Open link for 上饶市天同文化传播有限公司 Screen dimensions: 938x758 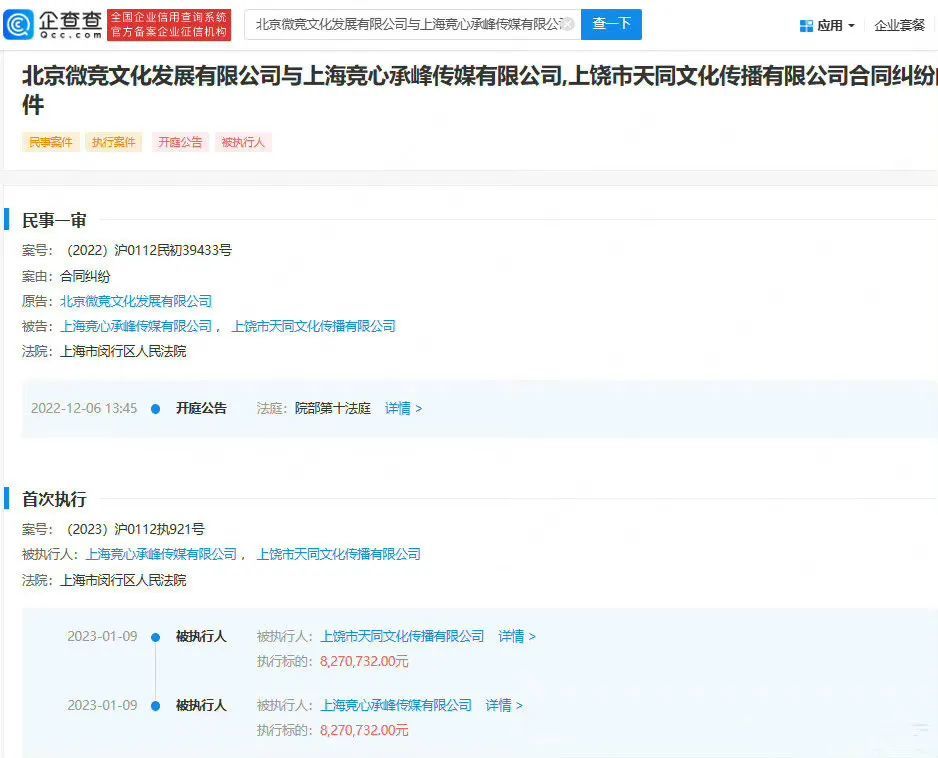point(321,325)
